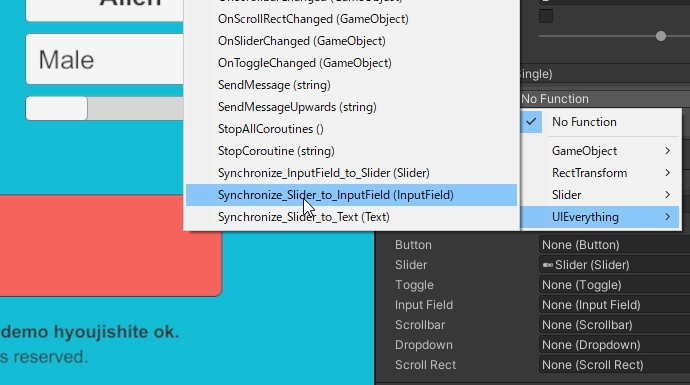Select the checked No Function option
690x385 pixels.
click(x=601, y=122)
